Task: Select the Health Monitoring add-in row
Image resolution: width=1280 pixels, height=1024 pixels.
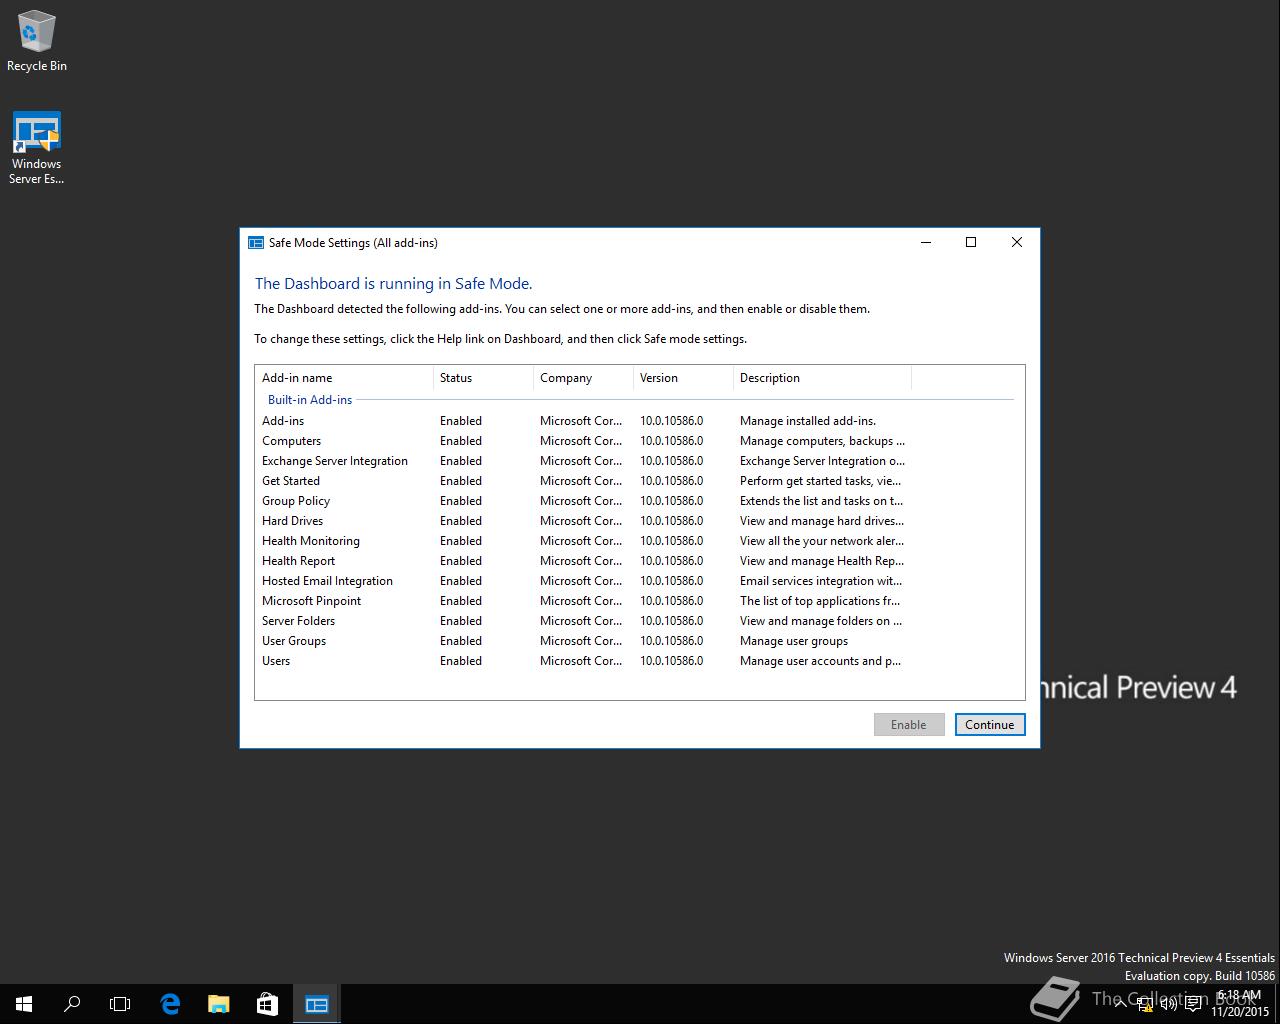Action: tap(584, 541)
